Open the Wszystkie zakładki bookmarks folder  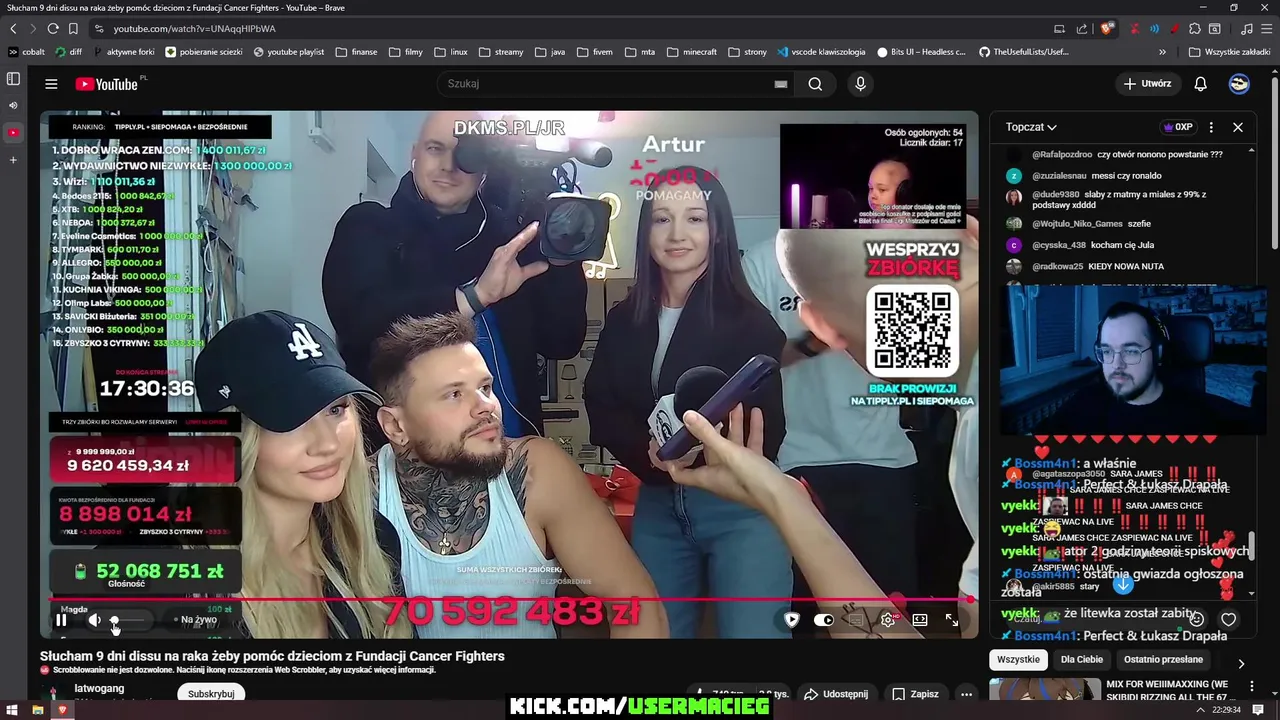(x=1229, y=52)
